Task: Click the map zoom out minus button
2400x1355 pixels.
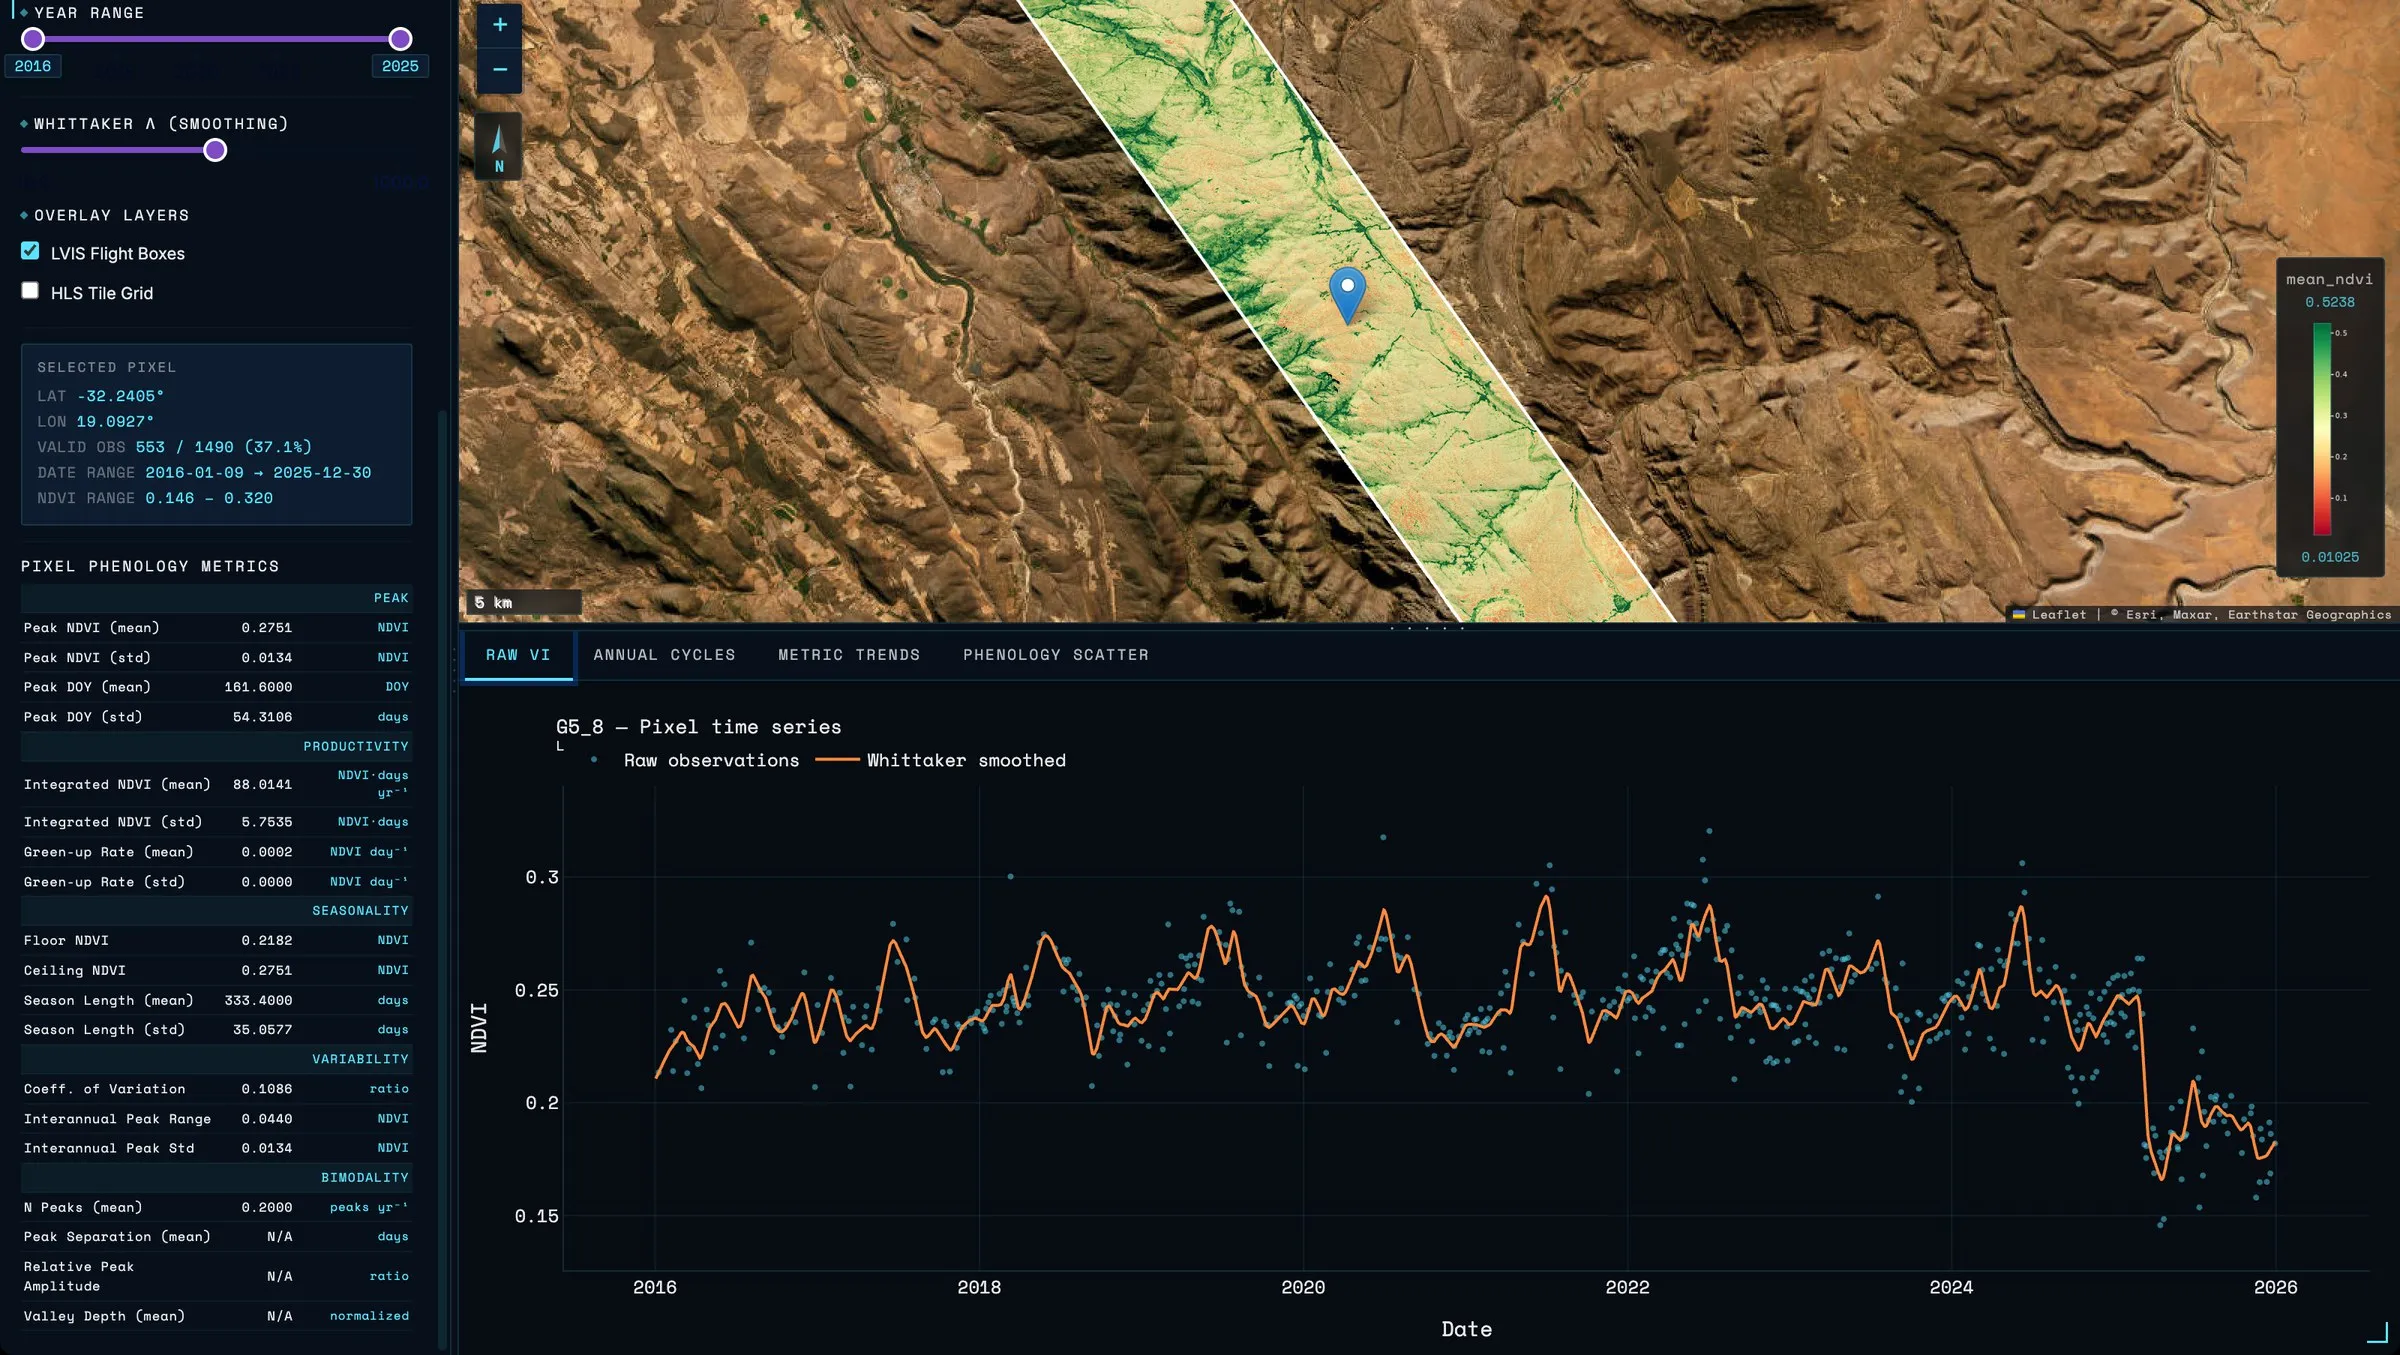Action: (499, 70)
